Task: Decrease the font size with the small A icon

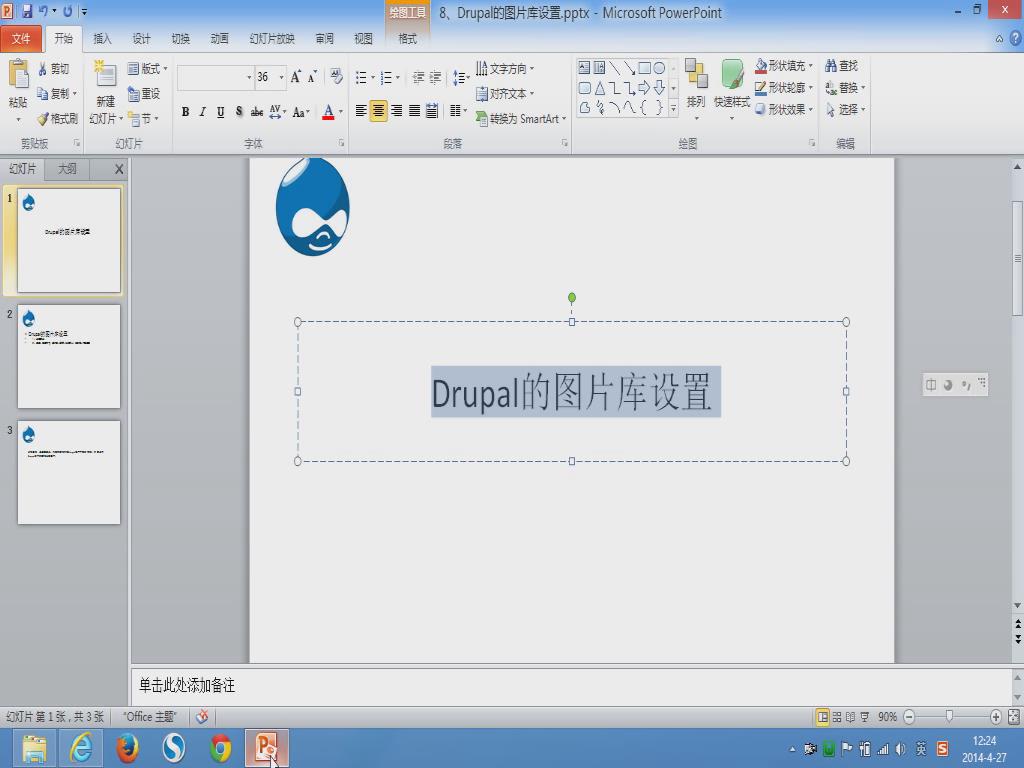Action: pyautogui.click(x=313, y=77)
